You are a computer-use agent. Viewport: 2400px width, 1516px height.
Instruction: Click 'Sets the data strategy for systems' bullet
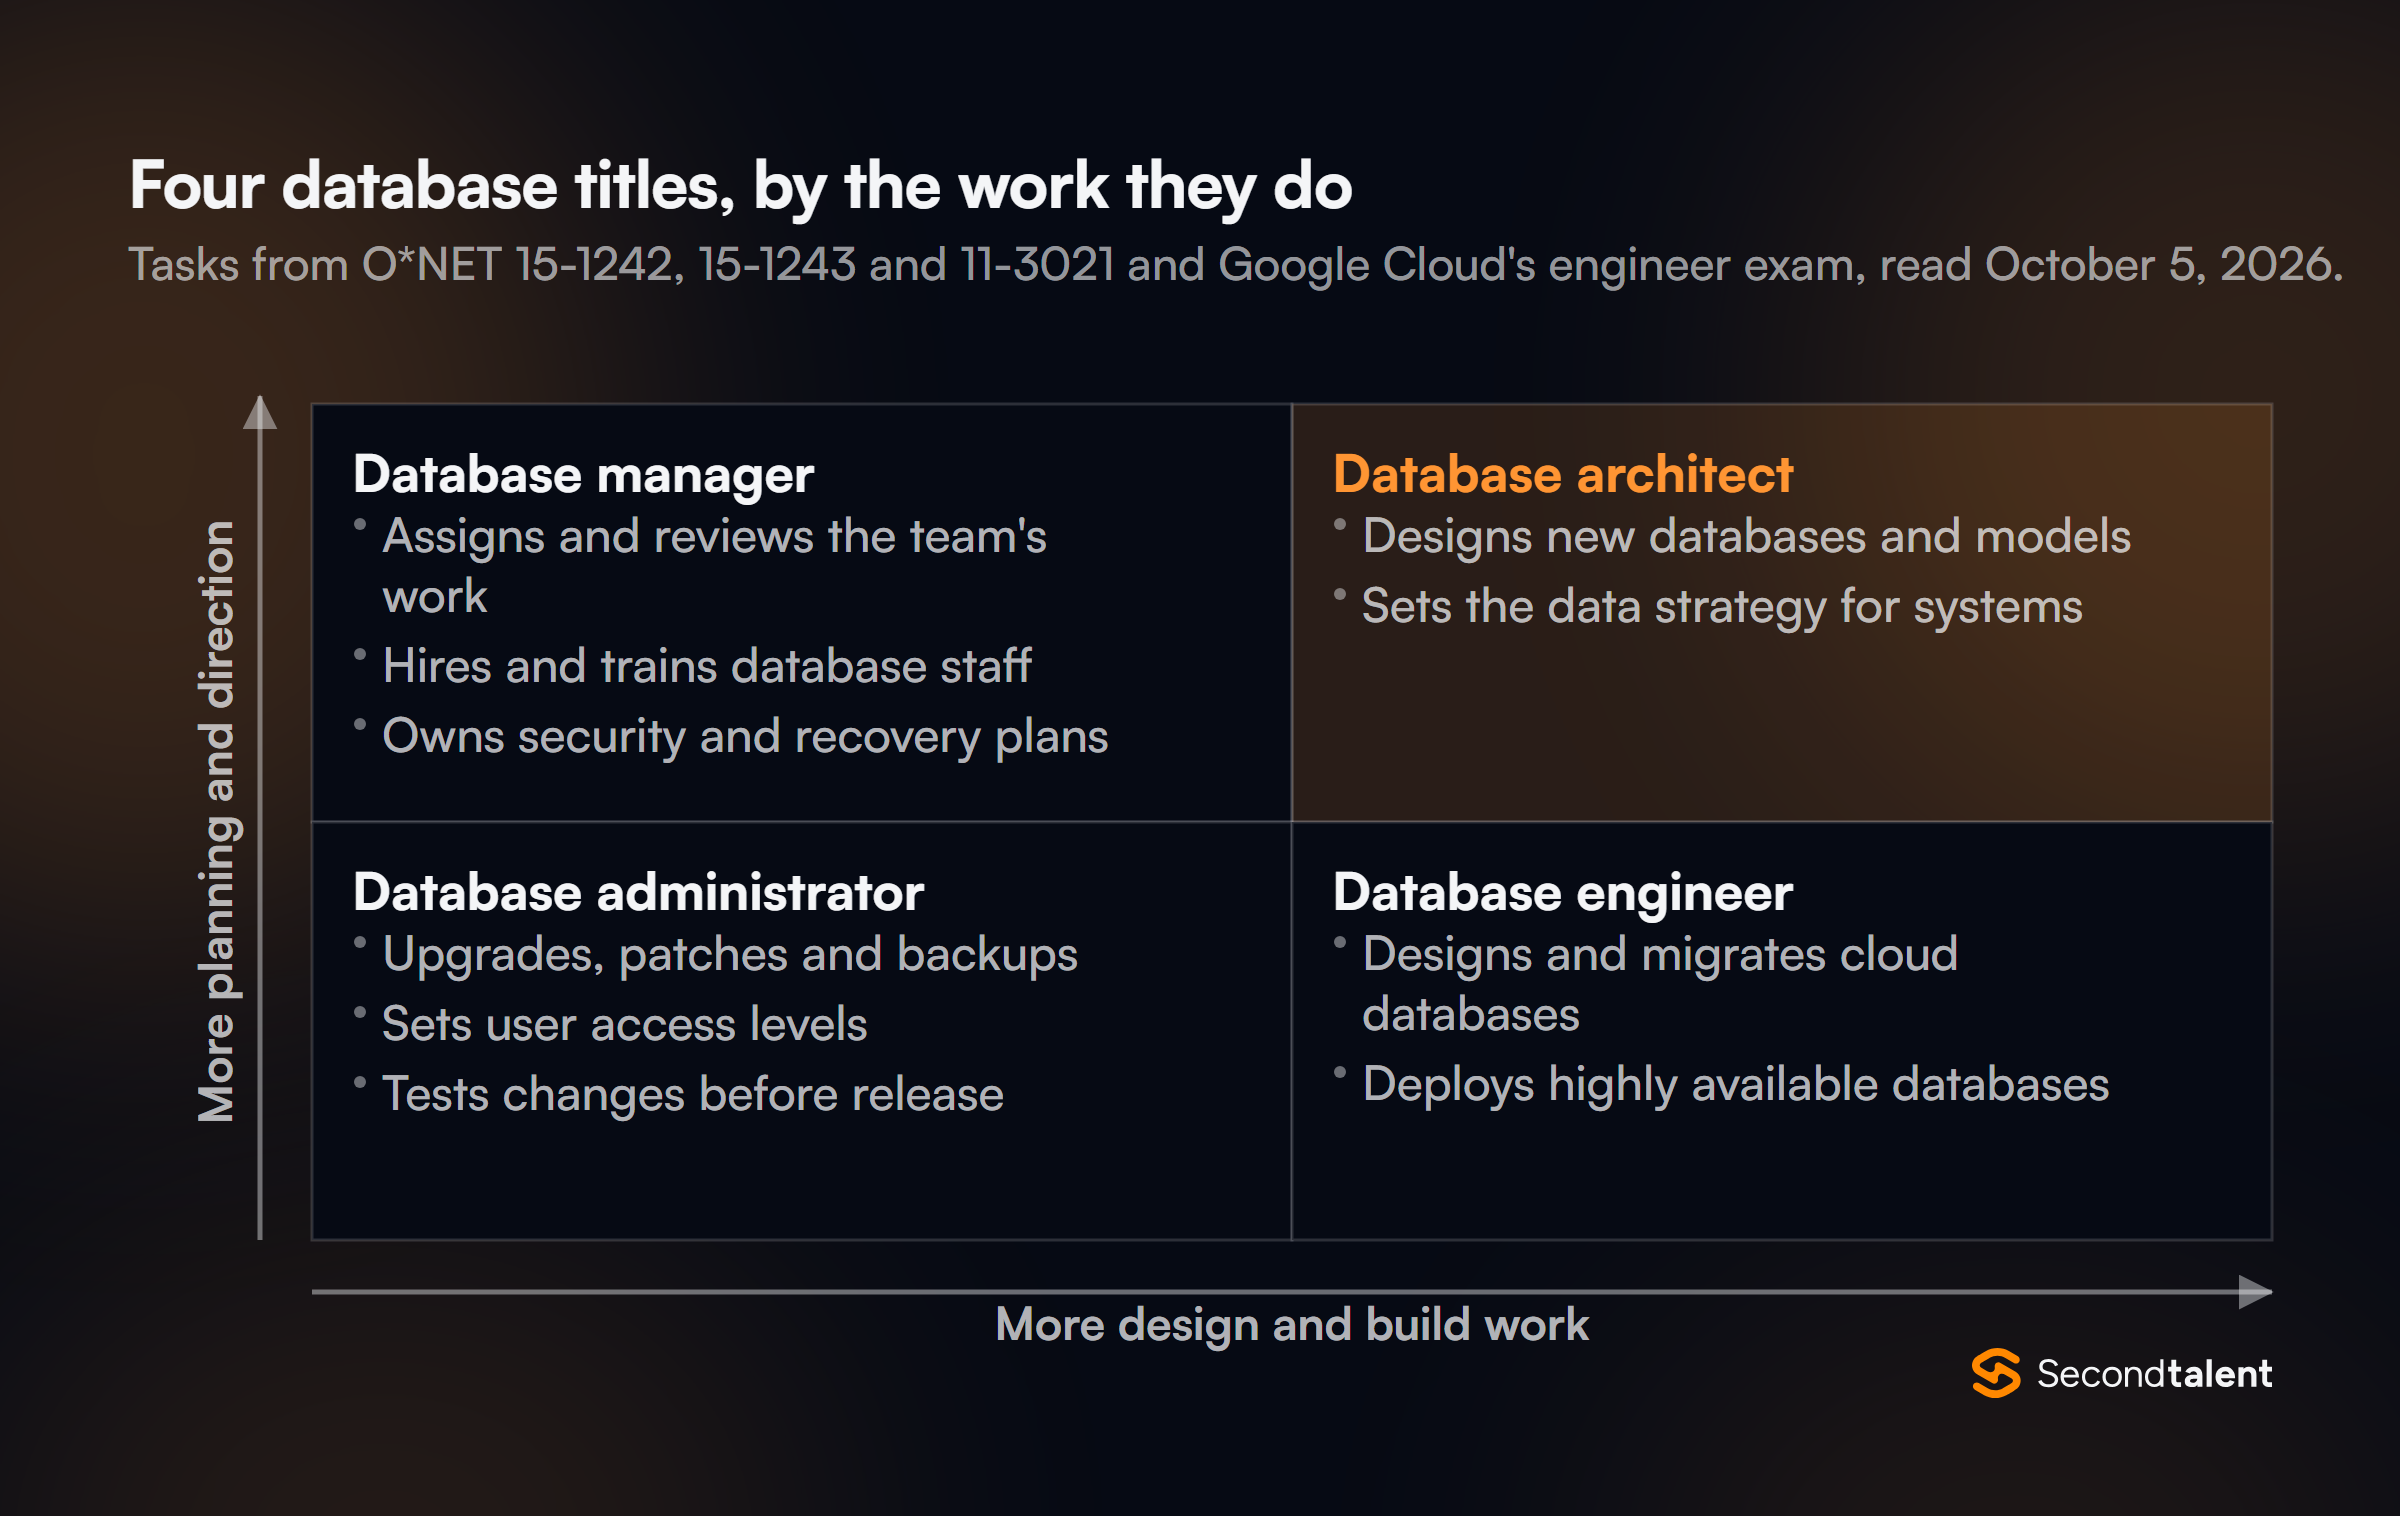1722,607
